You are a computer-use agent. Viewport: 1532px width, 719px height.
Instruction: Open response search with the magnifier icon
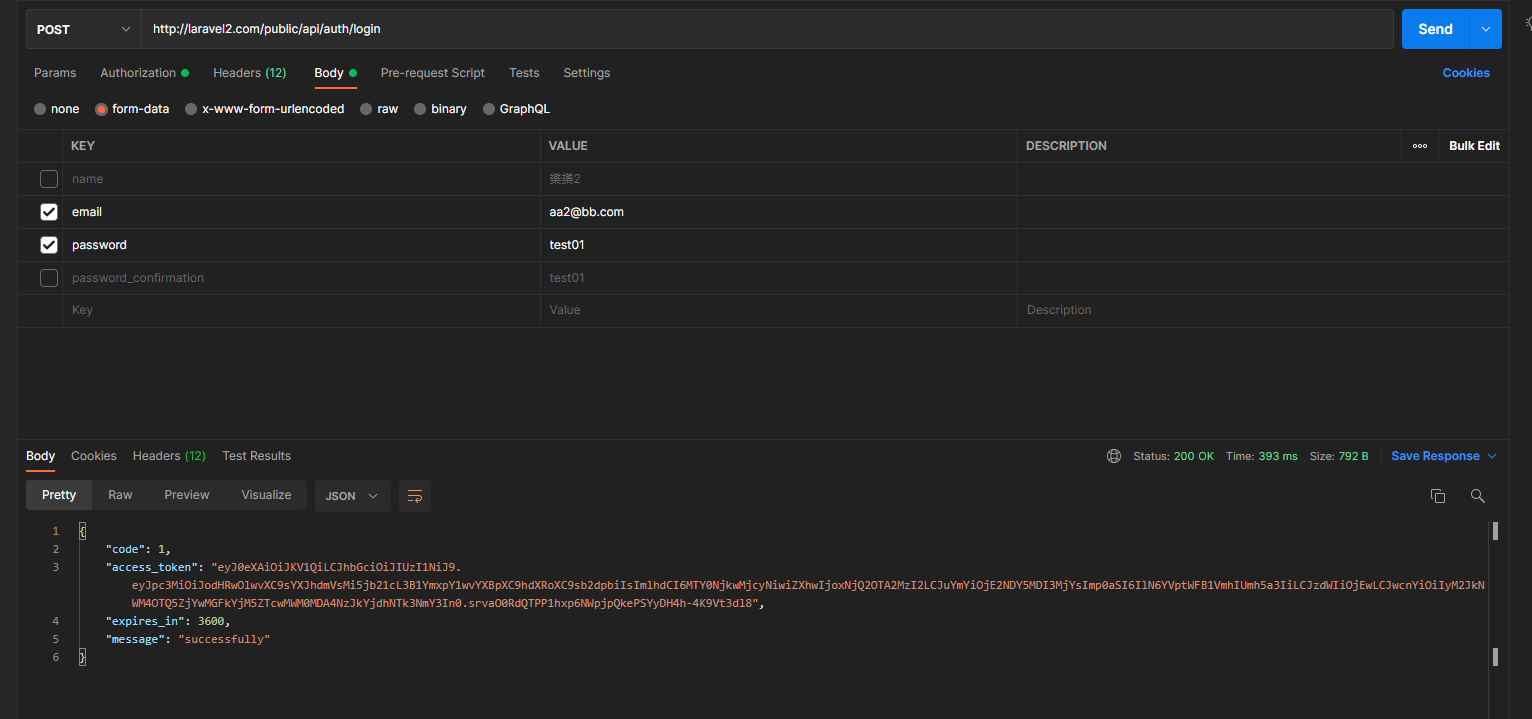pyautogui.click(x=1478, y=495)
